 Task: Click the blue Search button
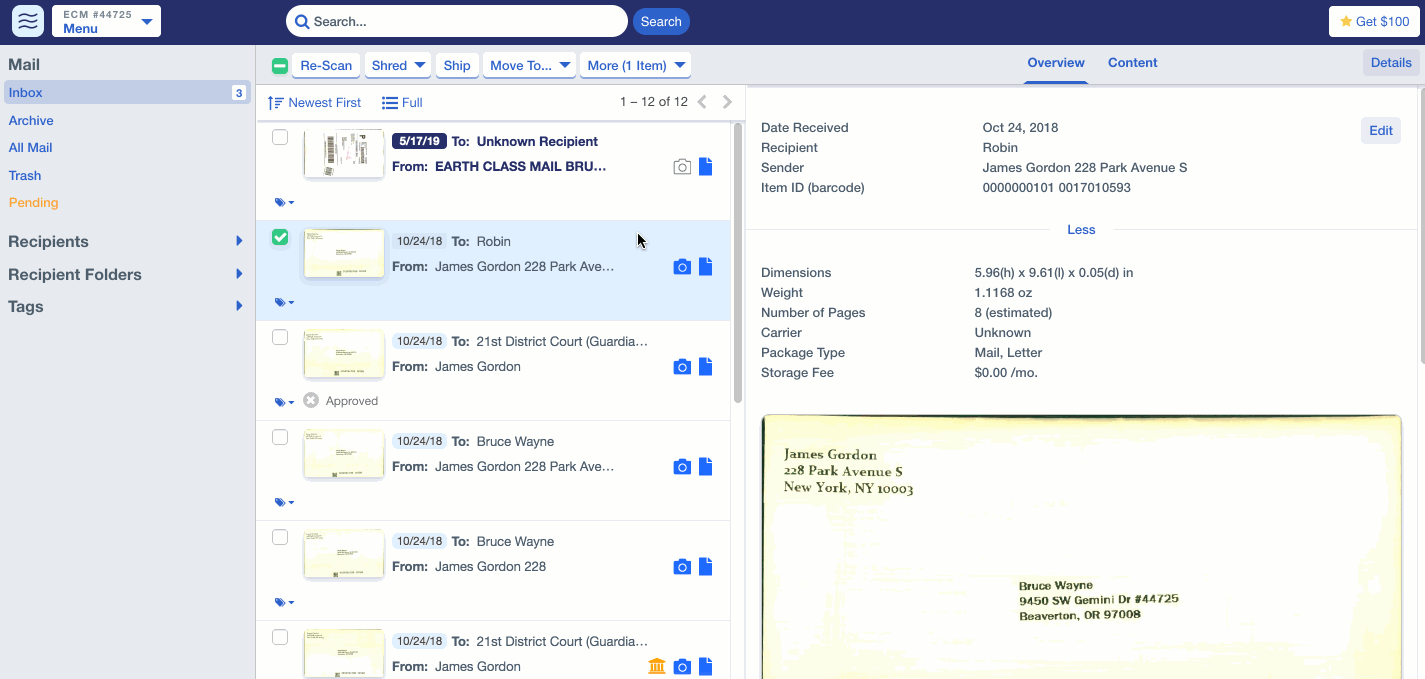(x=661, y=21)
